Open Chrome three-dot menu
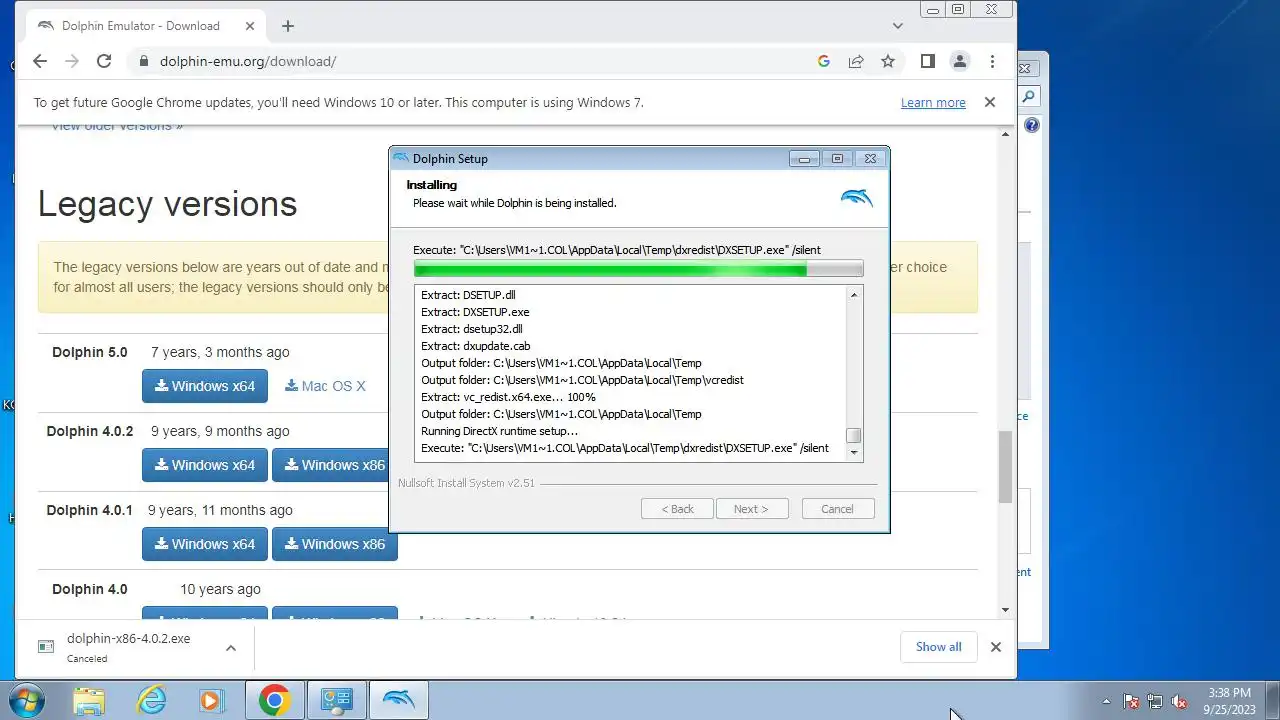The width and height of the screenshot is (1280, 720). 992,61
